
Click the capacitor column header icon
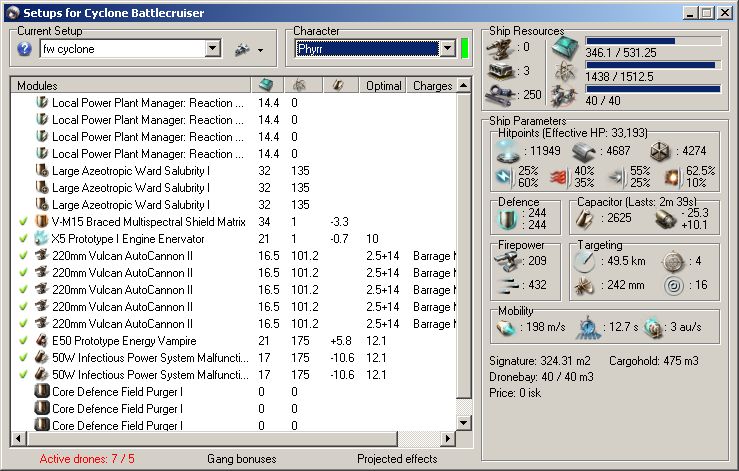click(337, 85)
